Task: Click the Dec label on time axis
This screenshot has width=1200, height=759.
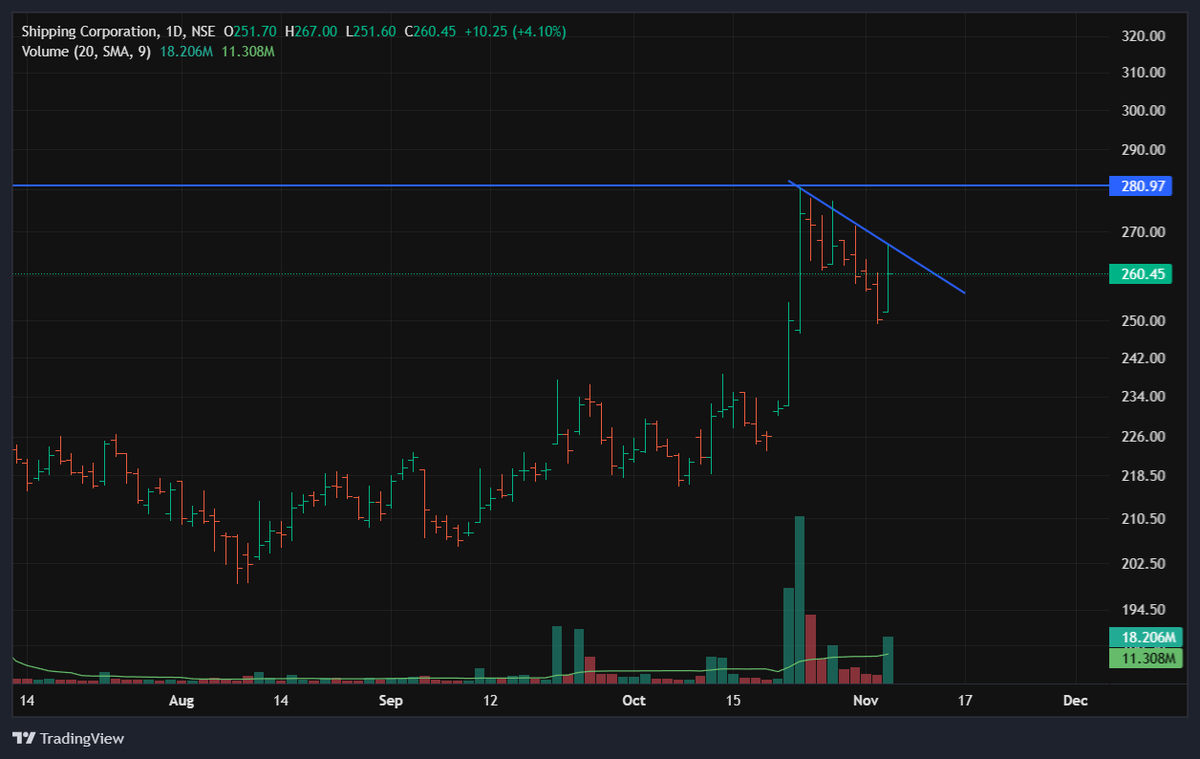Action: [x=1075, y=701]
